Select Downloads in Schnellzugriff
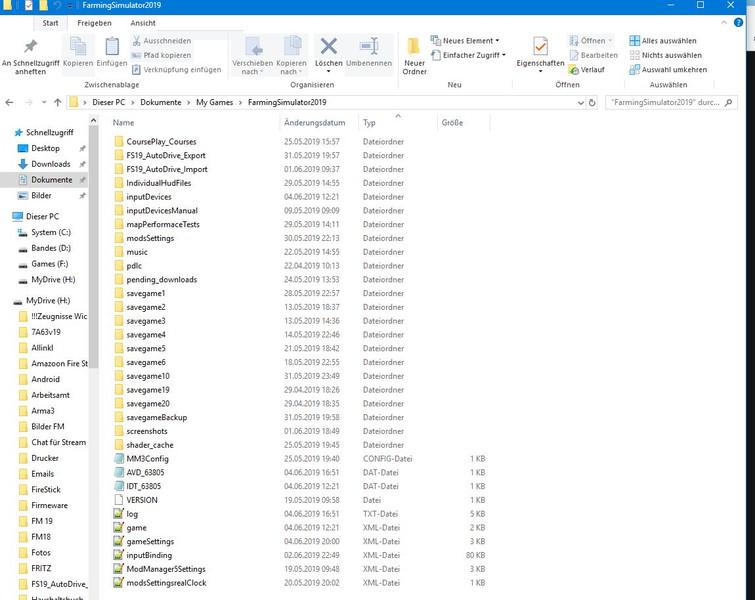Image resolution: width=755 pixels, height=600 pixels. pos(50,164)
